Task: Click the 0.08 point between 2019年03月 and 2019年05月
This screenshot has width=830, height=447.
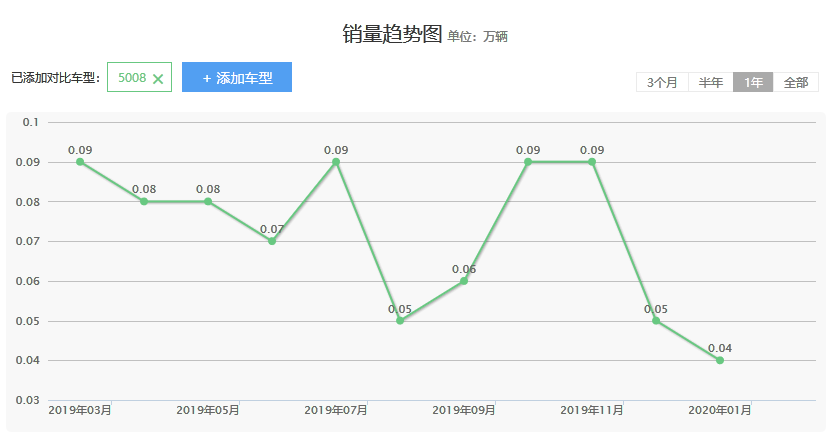Action: [x=144, y=201]
